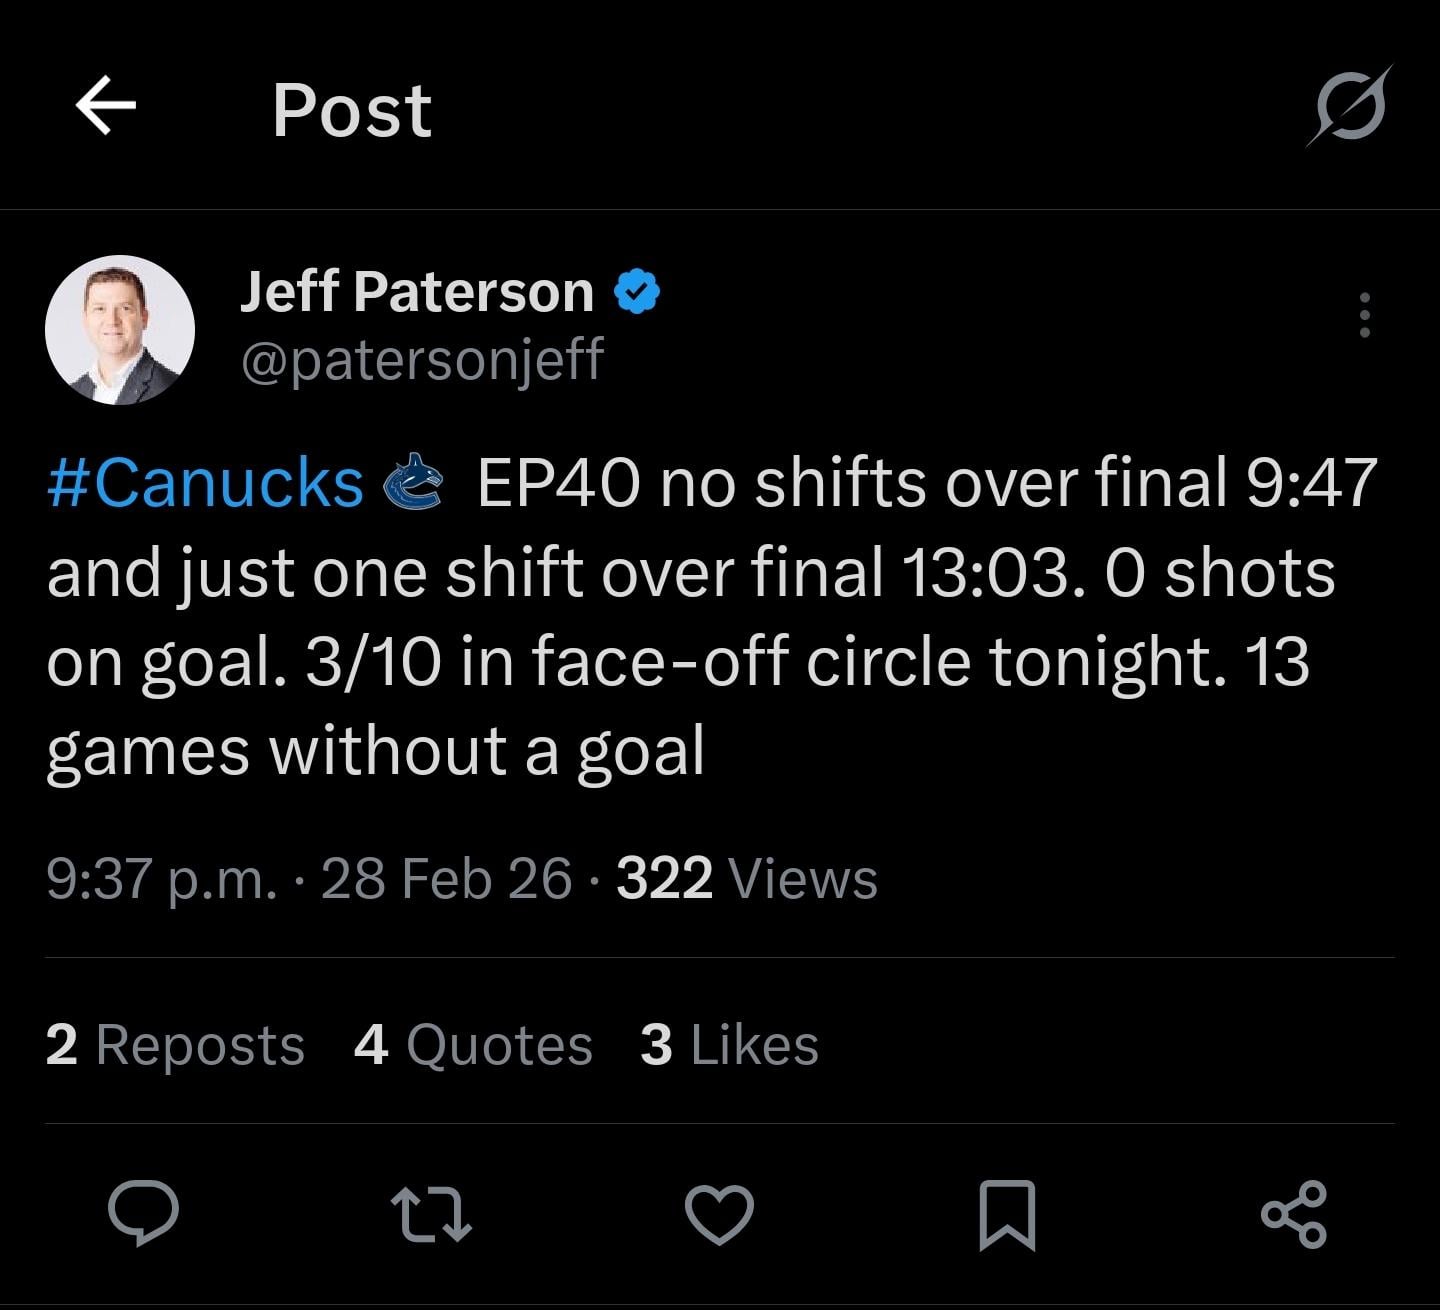Click the Canucks logo emoji
1440x1310 pixels.
(x=414, y=482)
